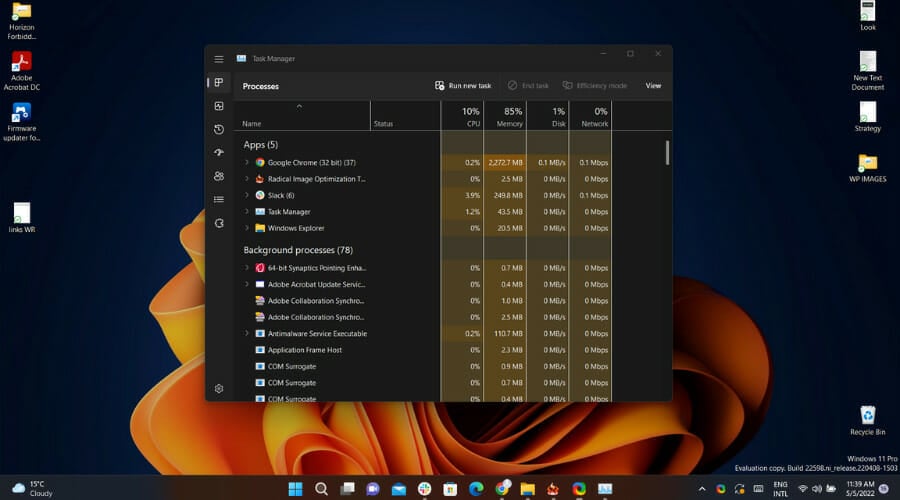Expand the Task Manager process row
Screen dimensions: 900x500
[x=247, y=212]
